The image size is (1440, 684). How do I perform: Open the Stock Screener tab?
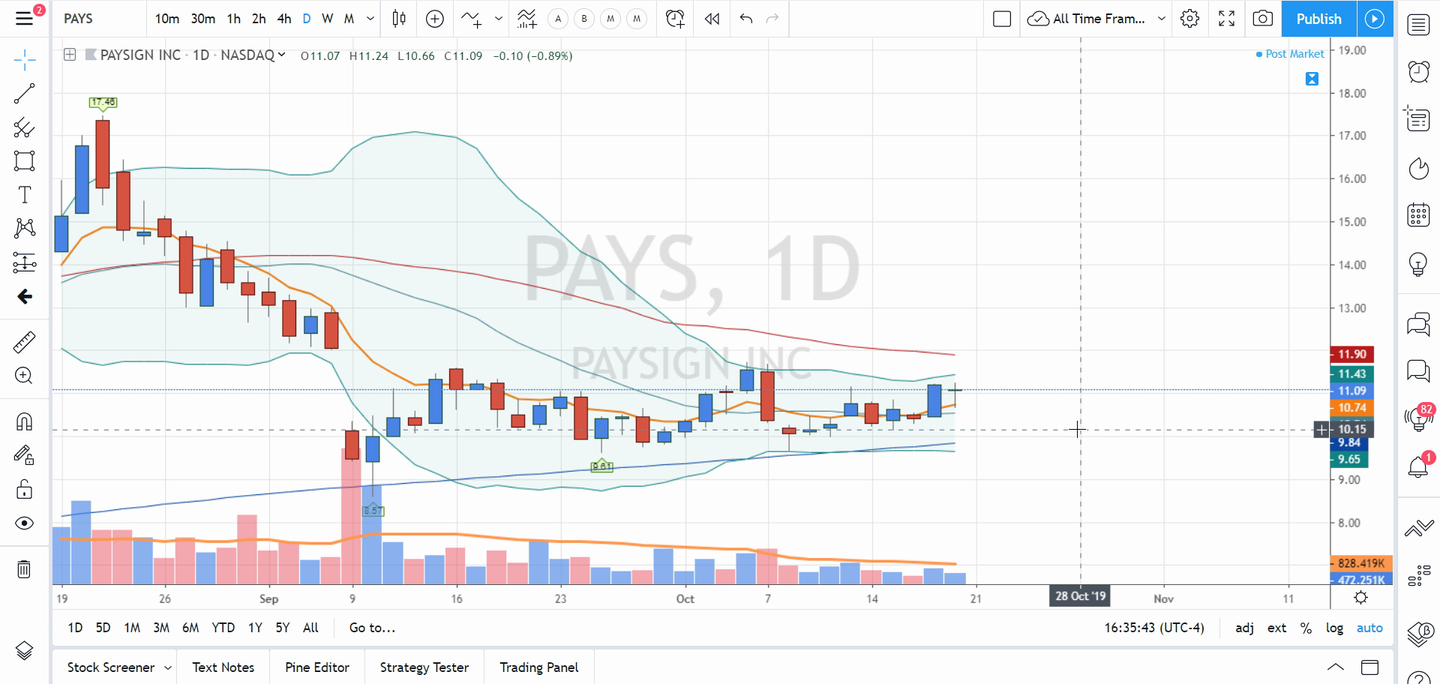(x=111, y=667)
